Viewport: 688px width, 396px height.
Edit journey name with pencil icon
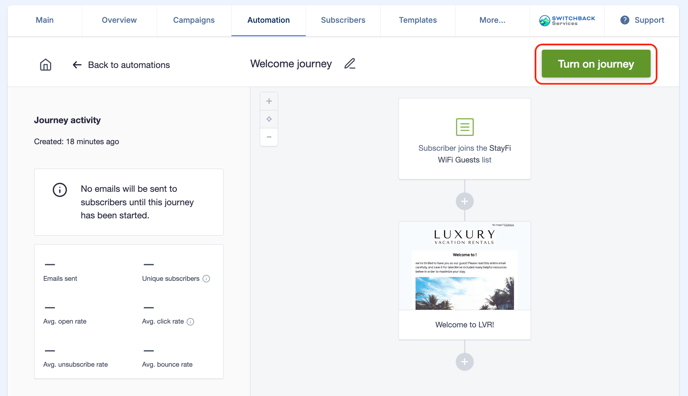tap(350, 64)
